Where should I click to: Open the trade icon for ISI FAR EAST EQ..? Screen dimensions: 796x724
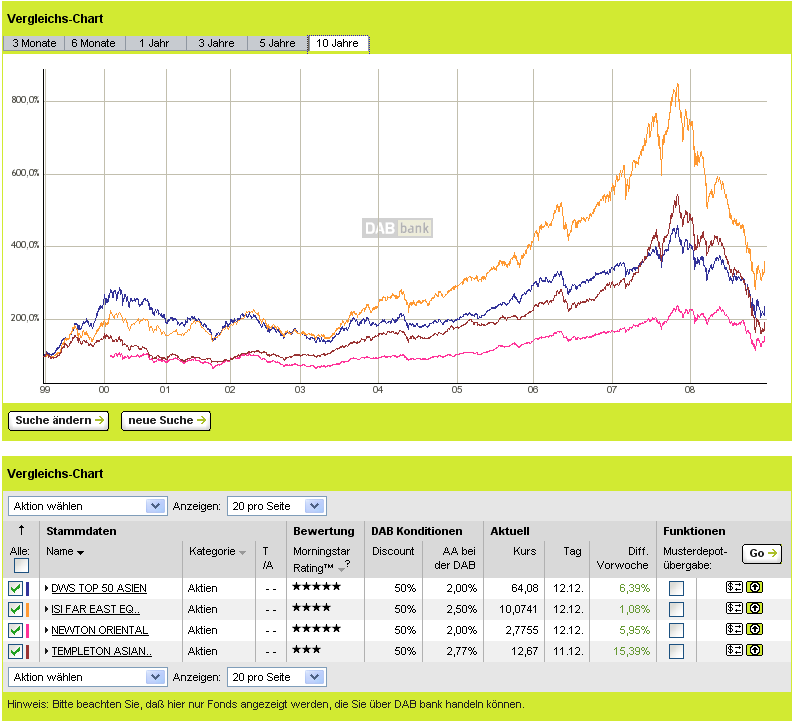click(x=736, y=610)
